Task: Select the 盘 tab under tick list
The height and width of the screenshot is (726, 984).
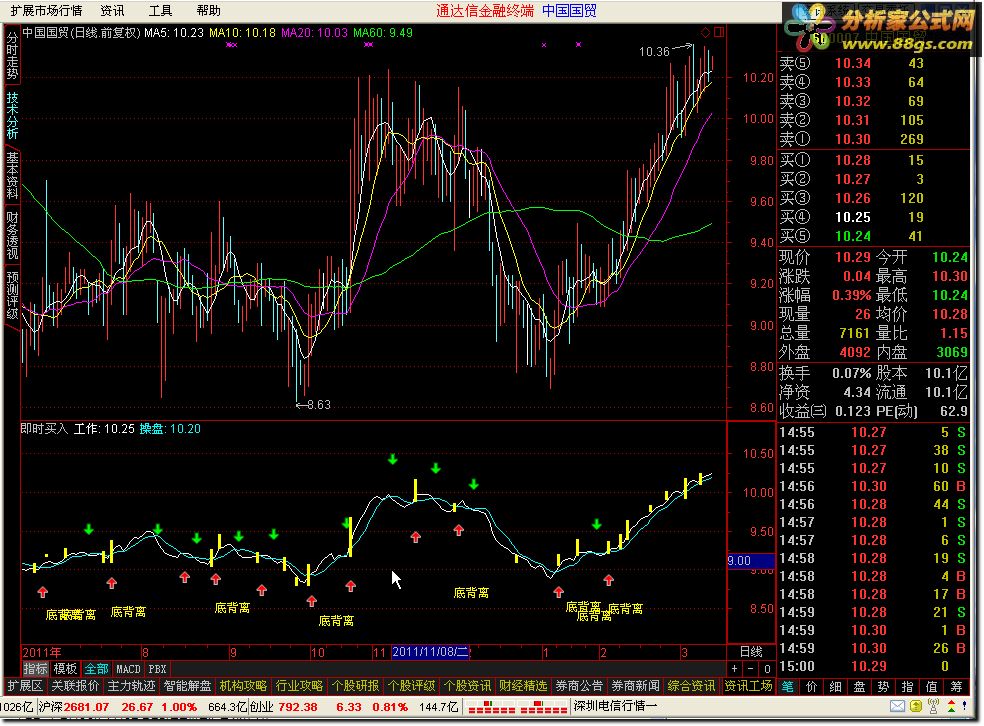Action: click(x=859, y=686)
